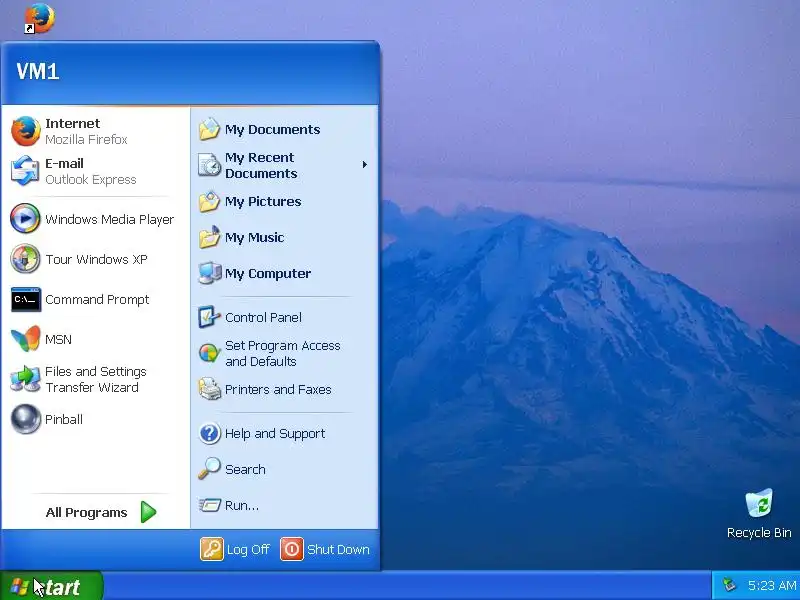Viewport: 800px width, 600px height.
Task: Click Set Program Access and Defaults icon
Action: pos(209,353)
